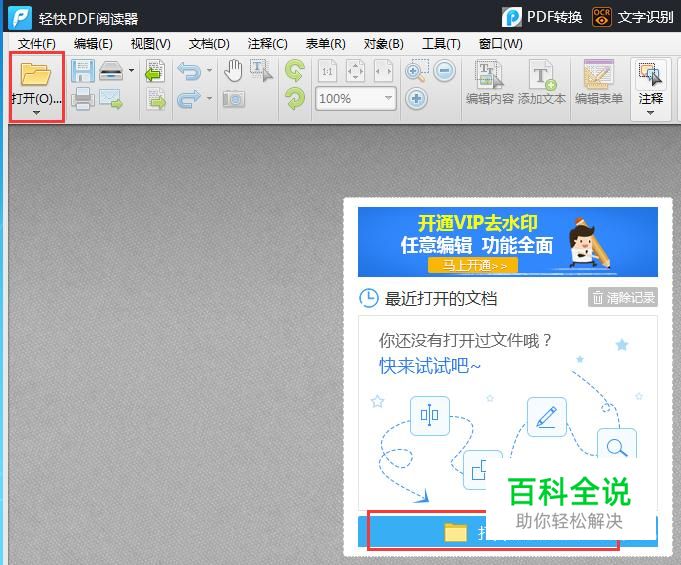
Task: Click the 文字识别 OCR button
Action: click(633, 17)
